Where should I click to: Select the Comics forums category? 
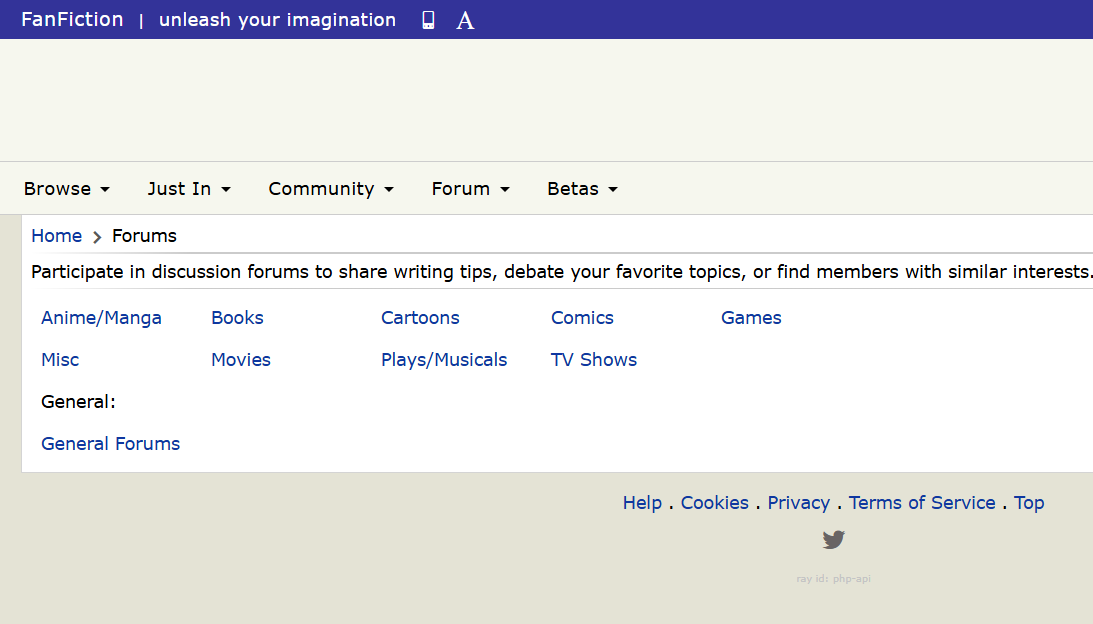point(582,318)
